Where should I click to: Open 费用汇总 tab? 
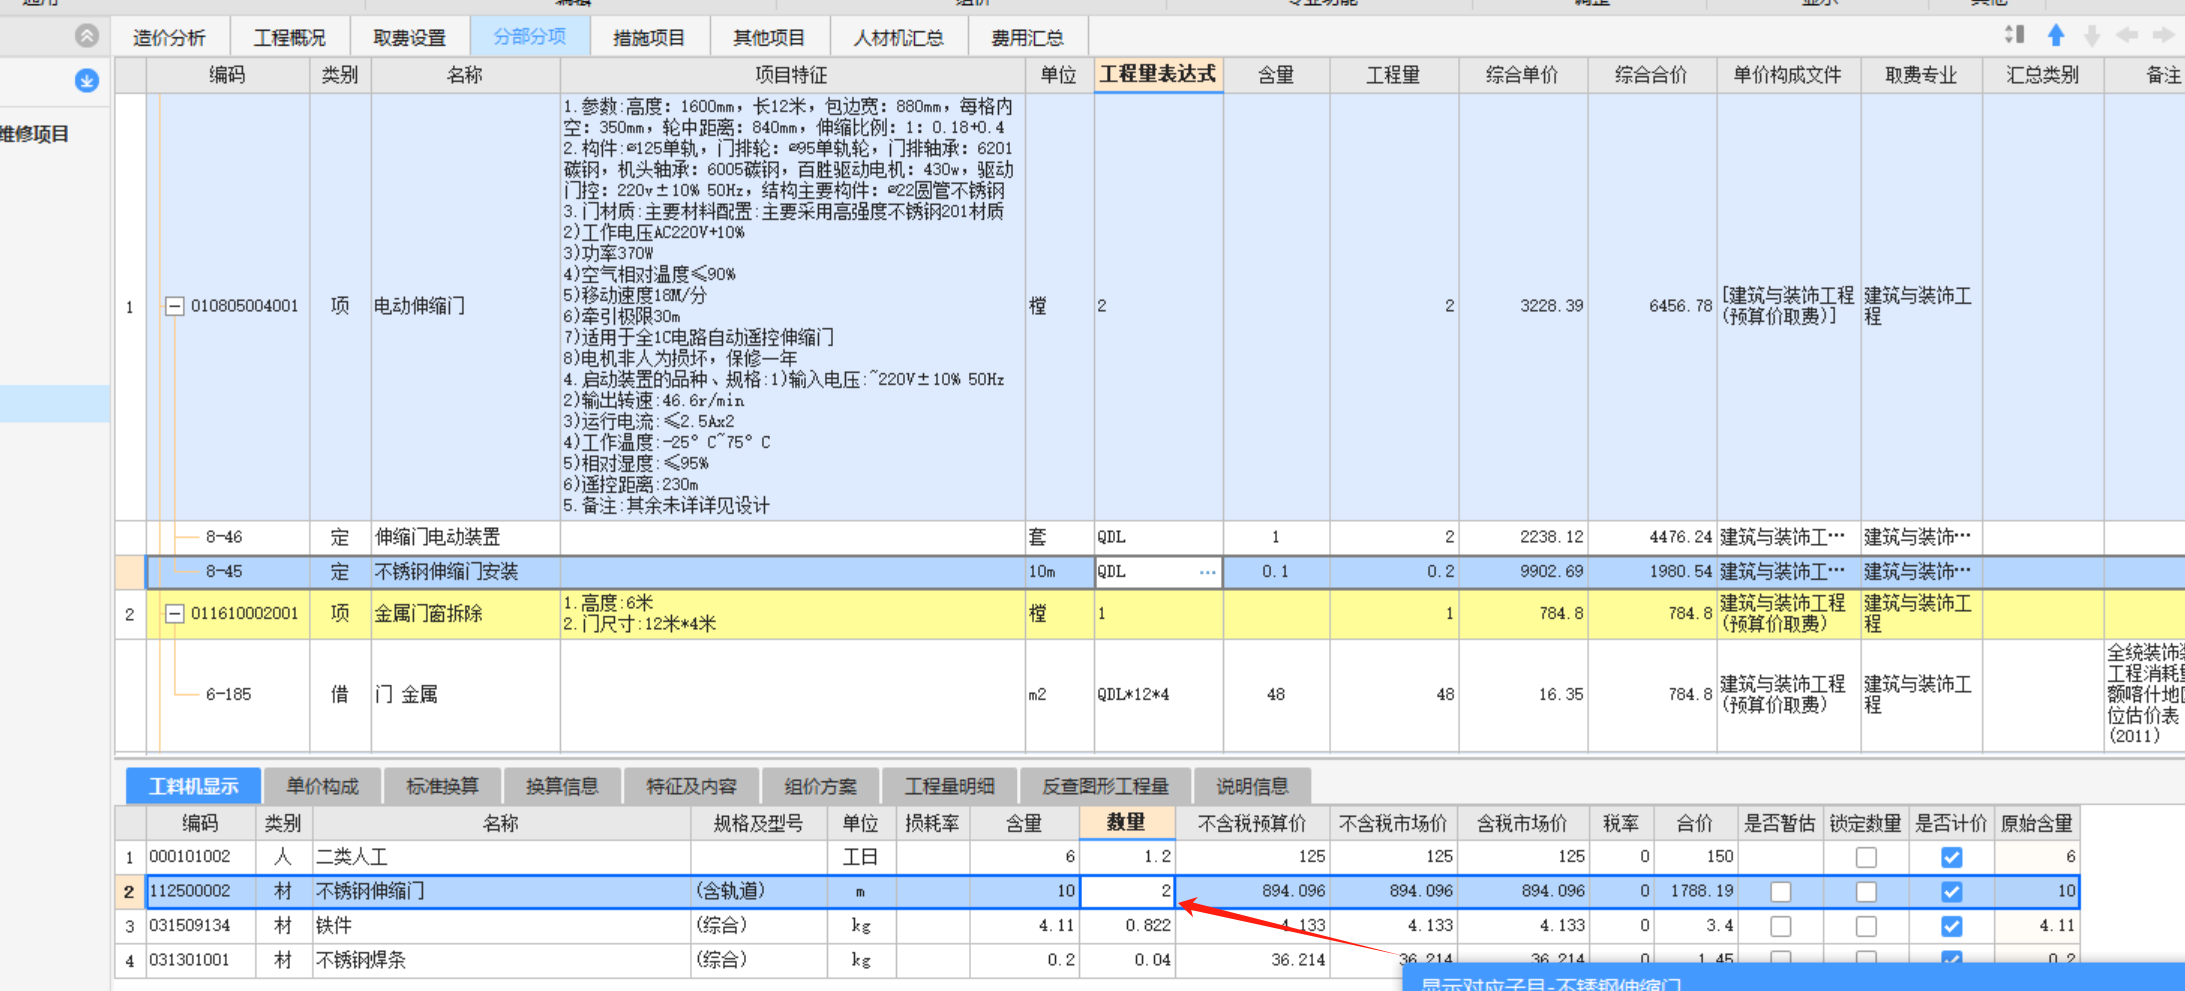(x=1028, y=38)
